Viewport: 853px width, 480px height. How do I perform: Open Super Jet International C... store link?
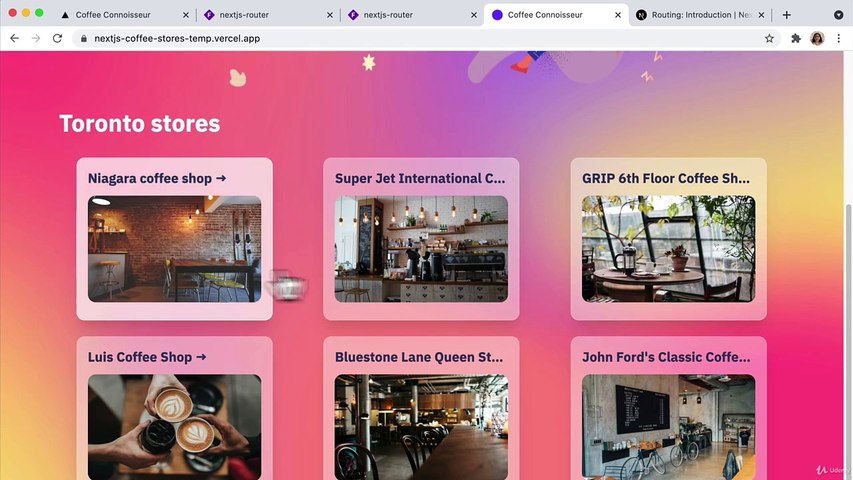(x=420, y=179)
